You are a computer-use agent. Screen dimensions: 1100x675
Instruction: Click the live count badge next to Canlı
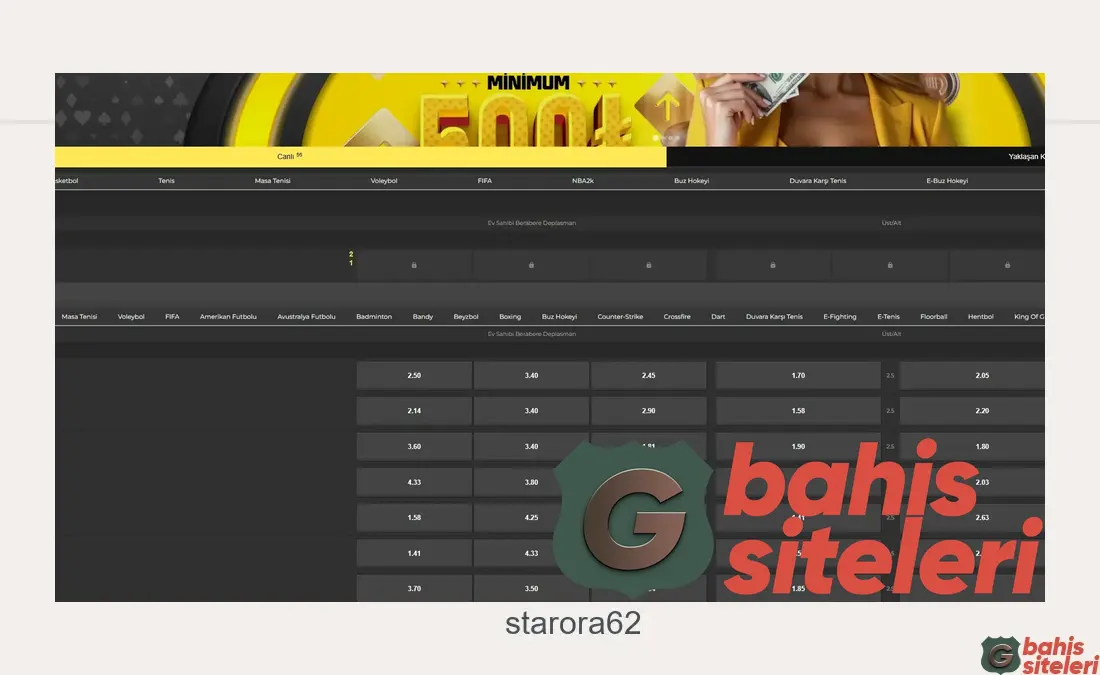click(x=298, y=154)
